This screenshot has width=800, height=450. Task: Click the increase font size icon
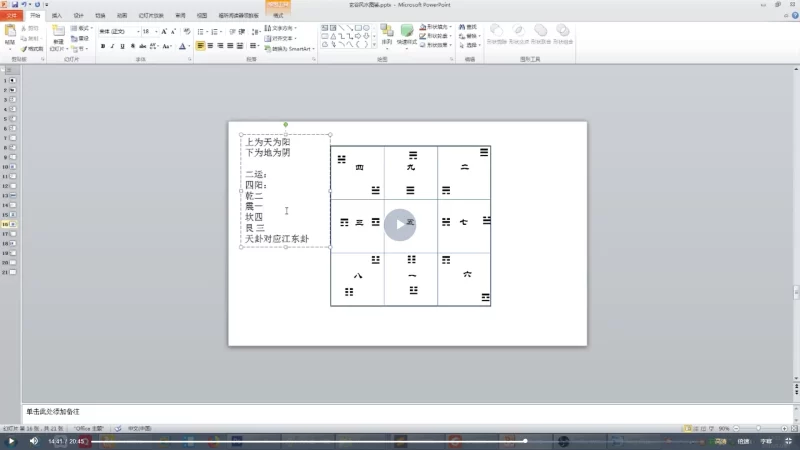tap(162, 31)
